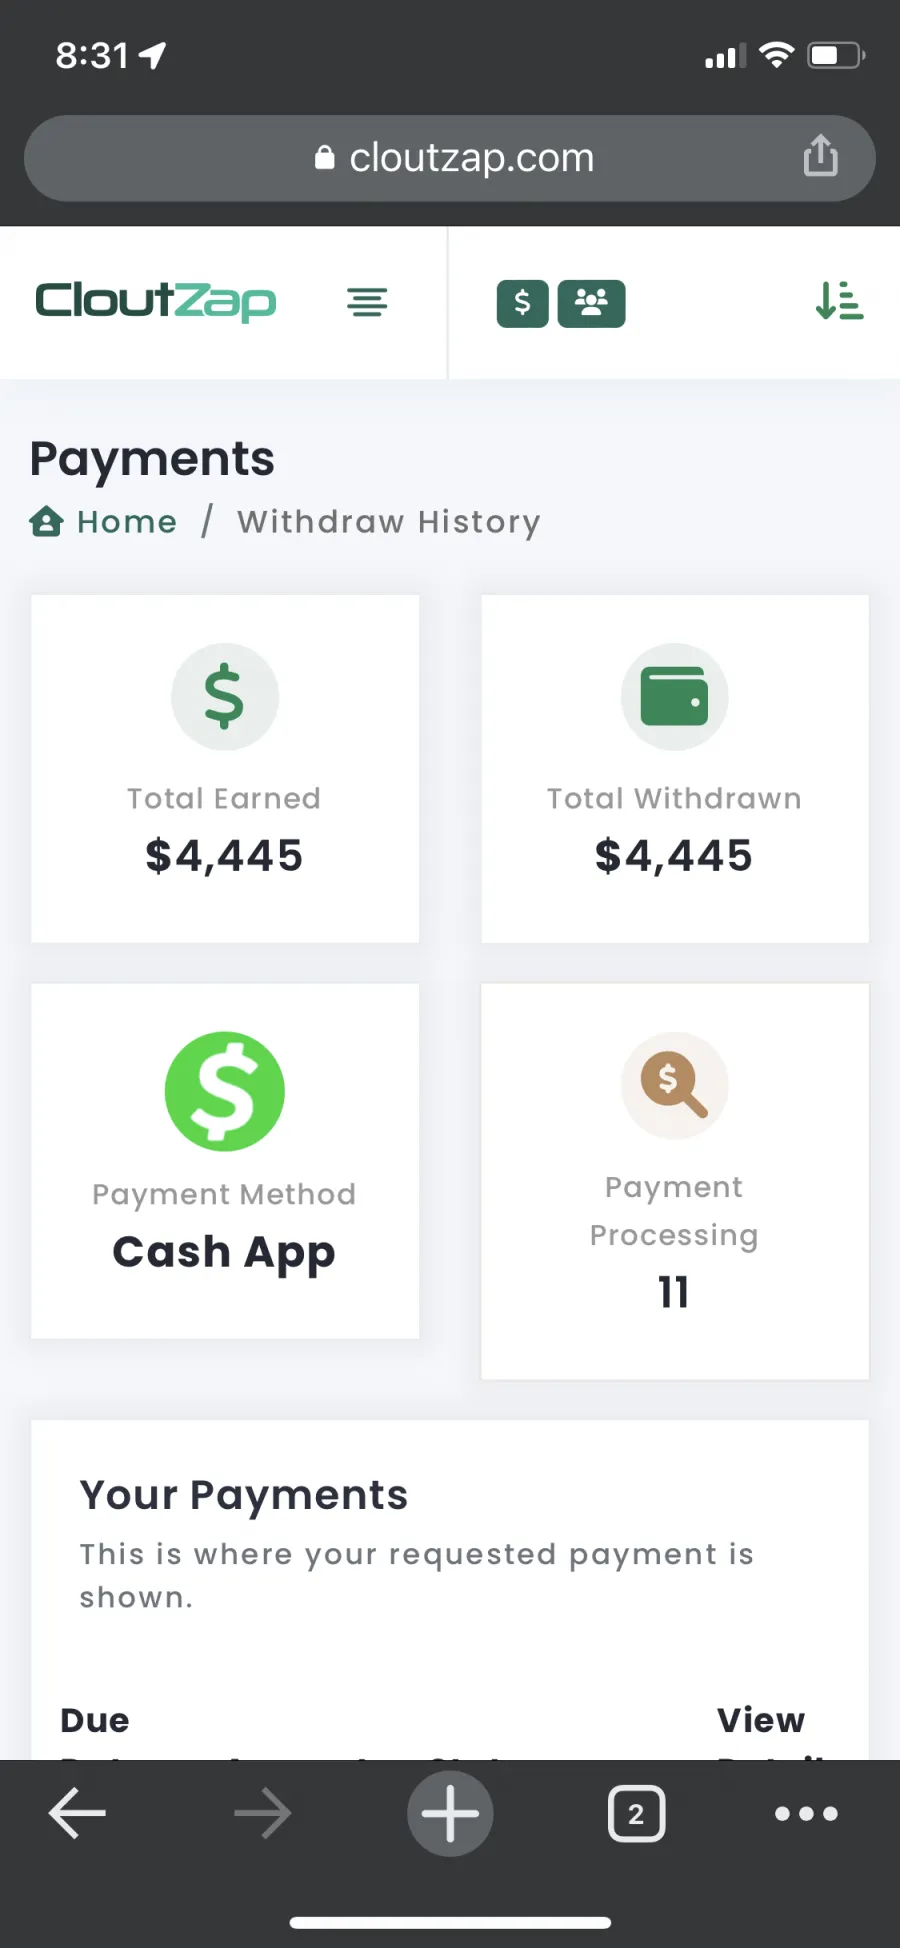The image size is (900, 1948).
Task: Open the tab switcher showing 2 tabs
Action: point(636,1813)
